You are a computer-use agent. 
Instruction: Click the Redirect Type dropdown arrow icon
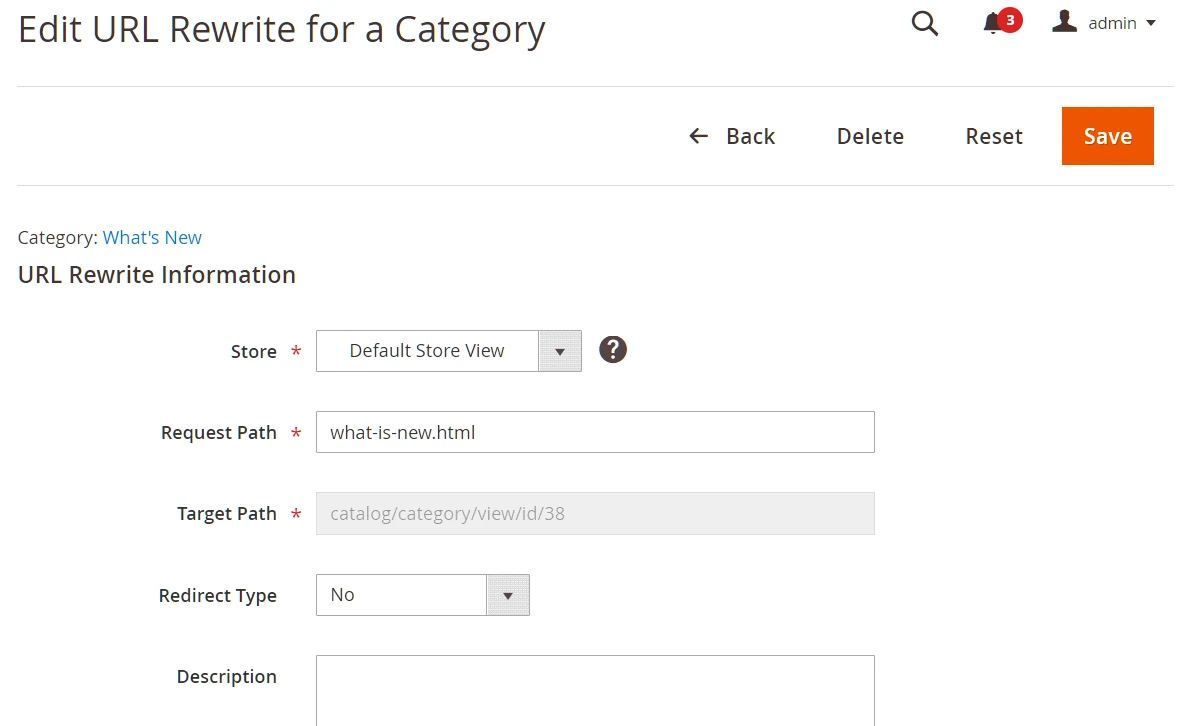508,595
